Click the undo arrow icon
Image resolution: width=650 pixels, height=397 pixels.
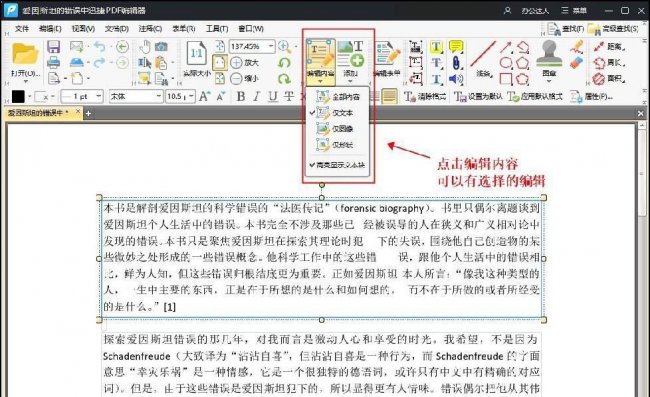point(99,46)
